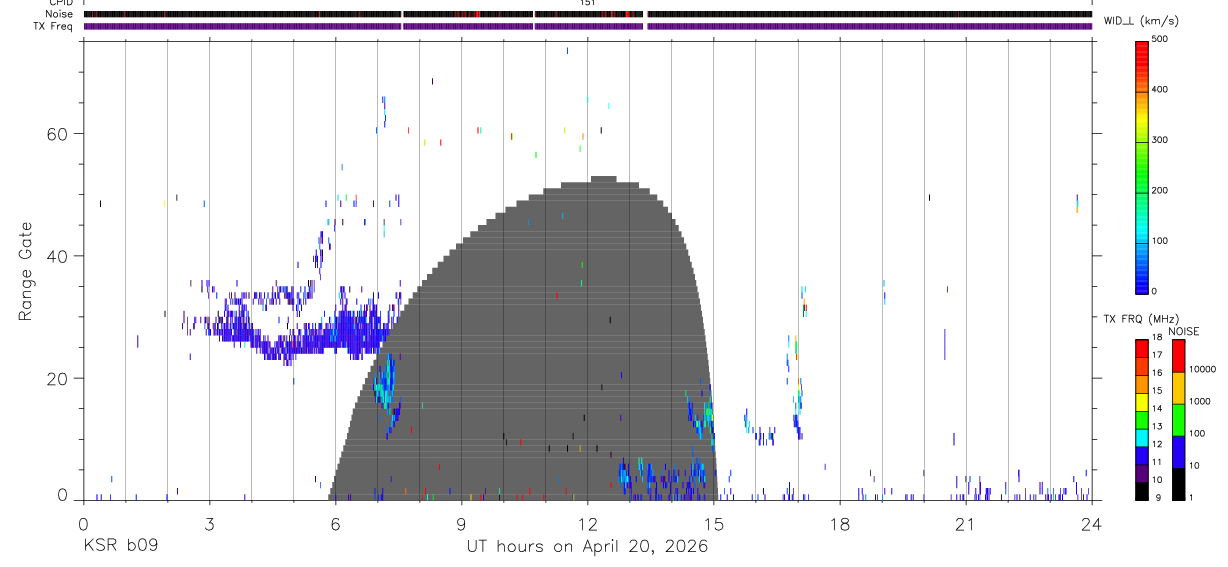Click the 300 tick on width scale
The image size is (1228, 567).
[1160, 140]
